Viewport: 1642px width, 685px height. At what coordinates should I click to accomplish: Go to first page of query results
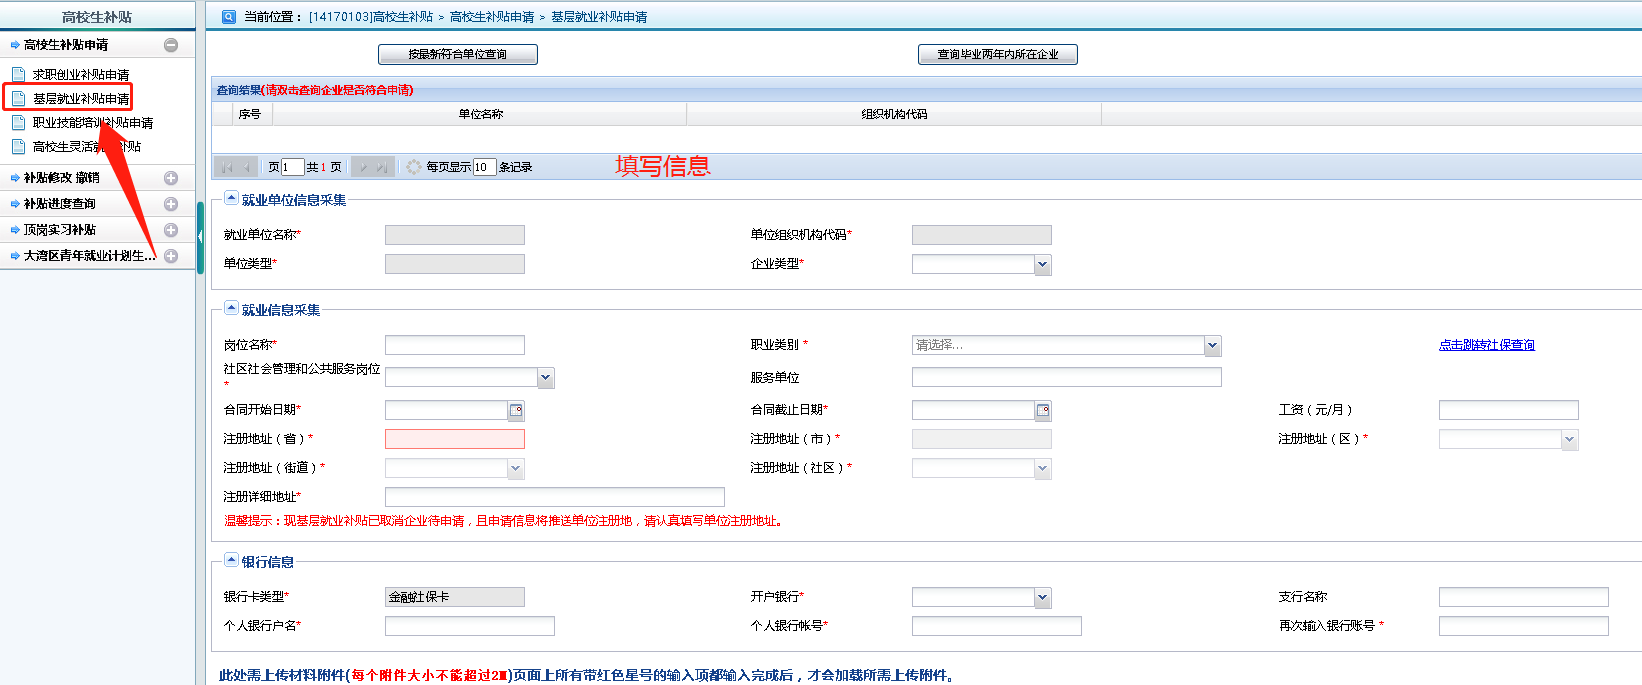pos(226,167)
